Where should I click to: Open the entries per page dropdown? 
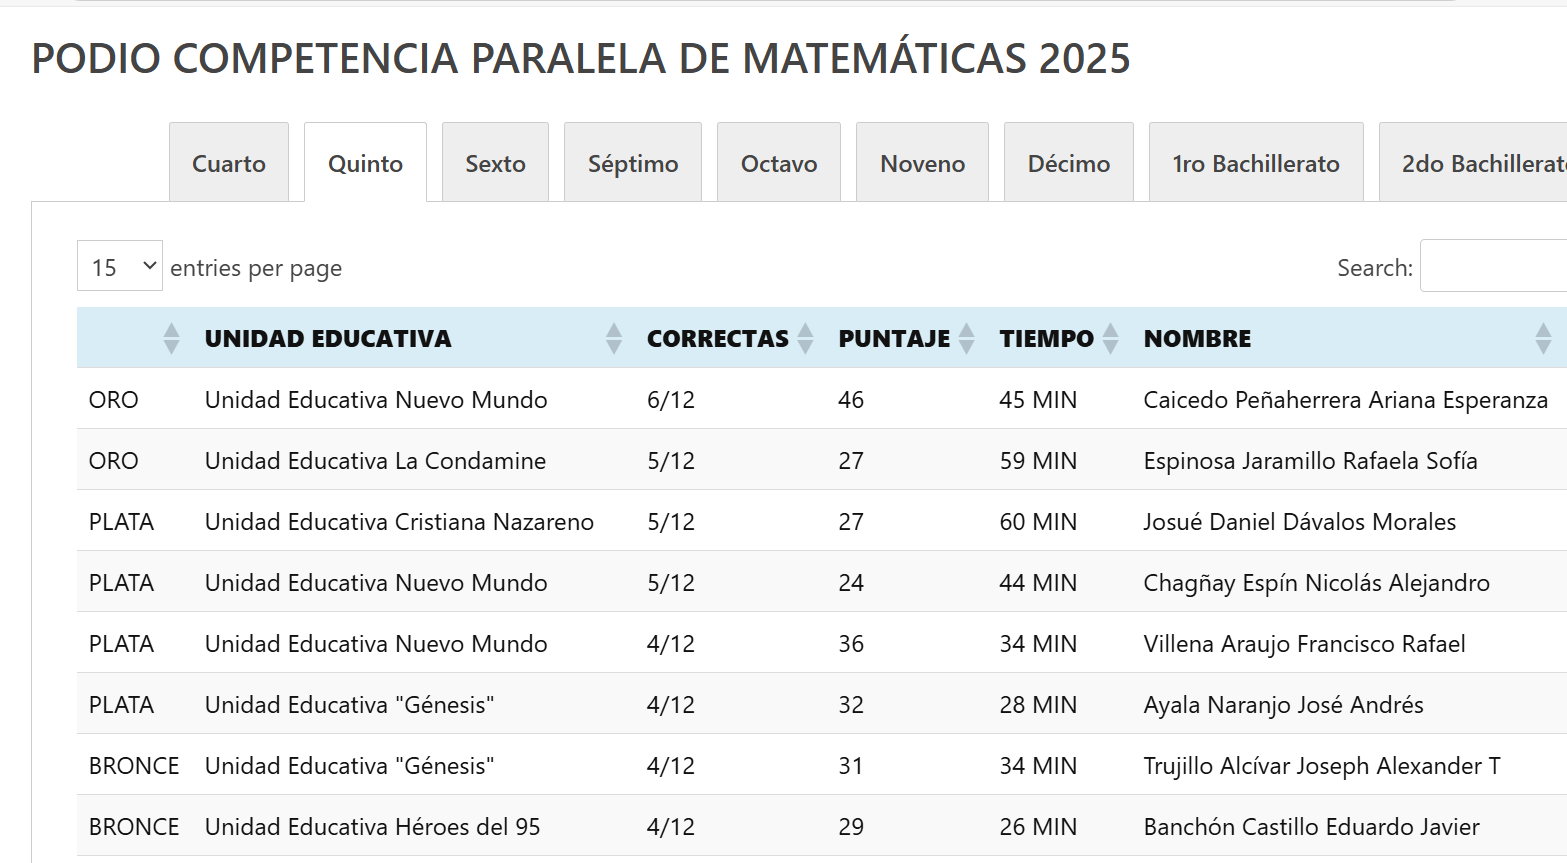pyautogui.click(x=120, y=267)
